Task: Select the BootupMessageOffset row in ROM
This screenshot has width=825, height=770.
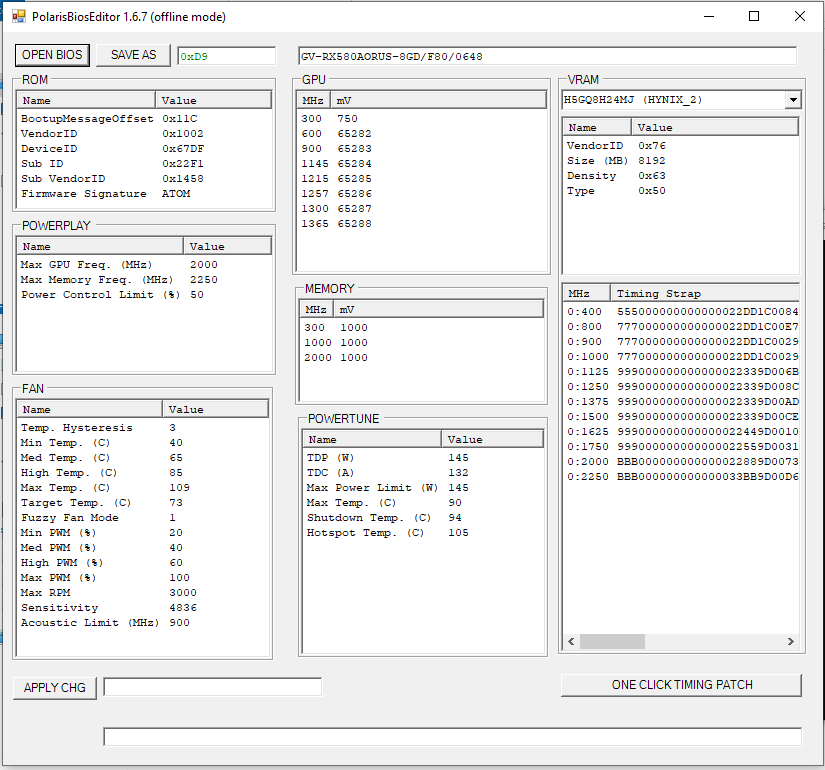Action: pos(145,118)
